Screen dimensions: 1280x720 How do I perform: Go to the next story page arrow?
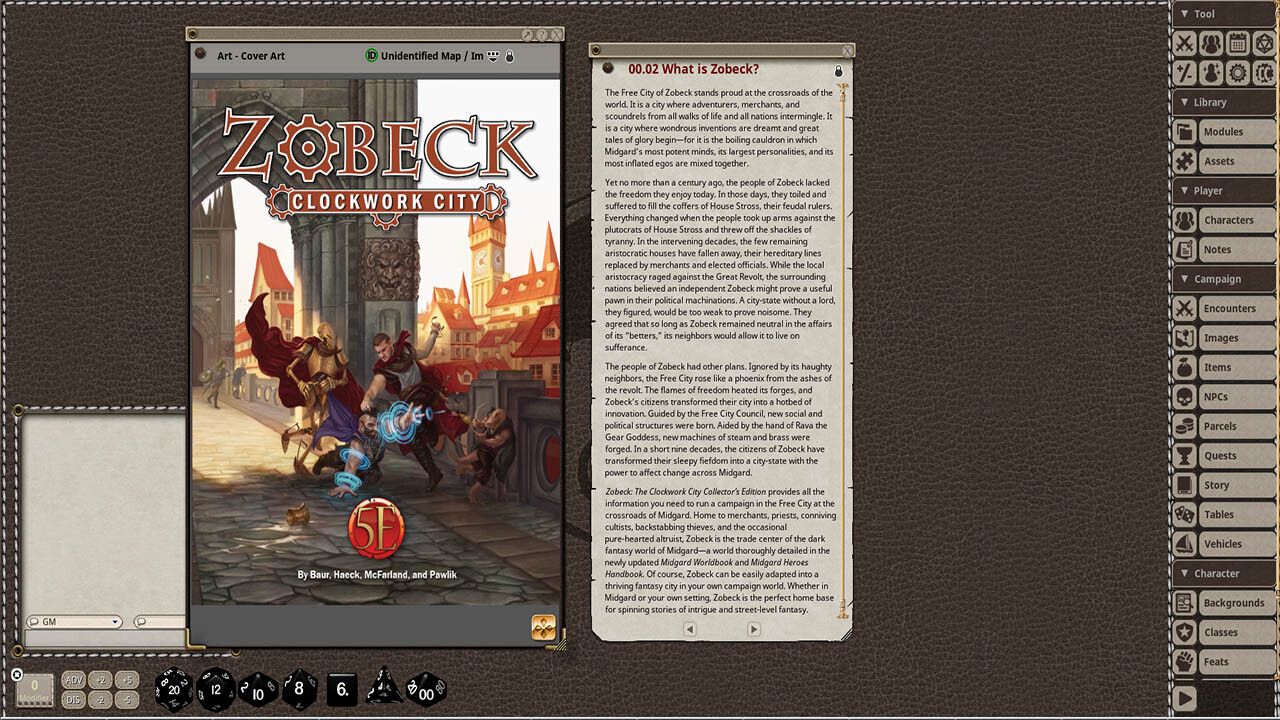(755, 629)
